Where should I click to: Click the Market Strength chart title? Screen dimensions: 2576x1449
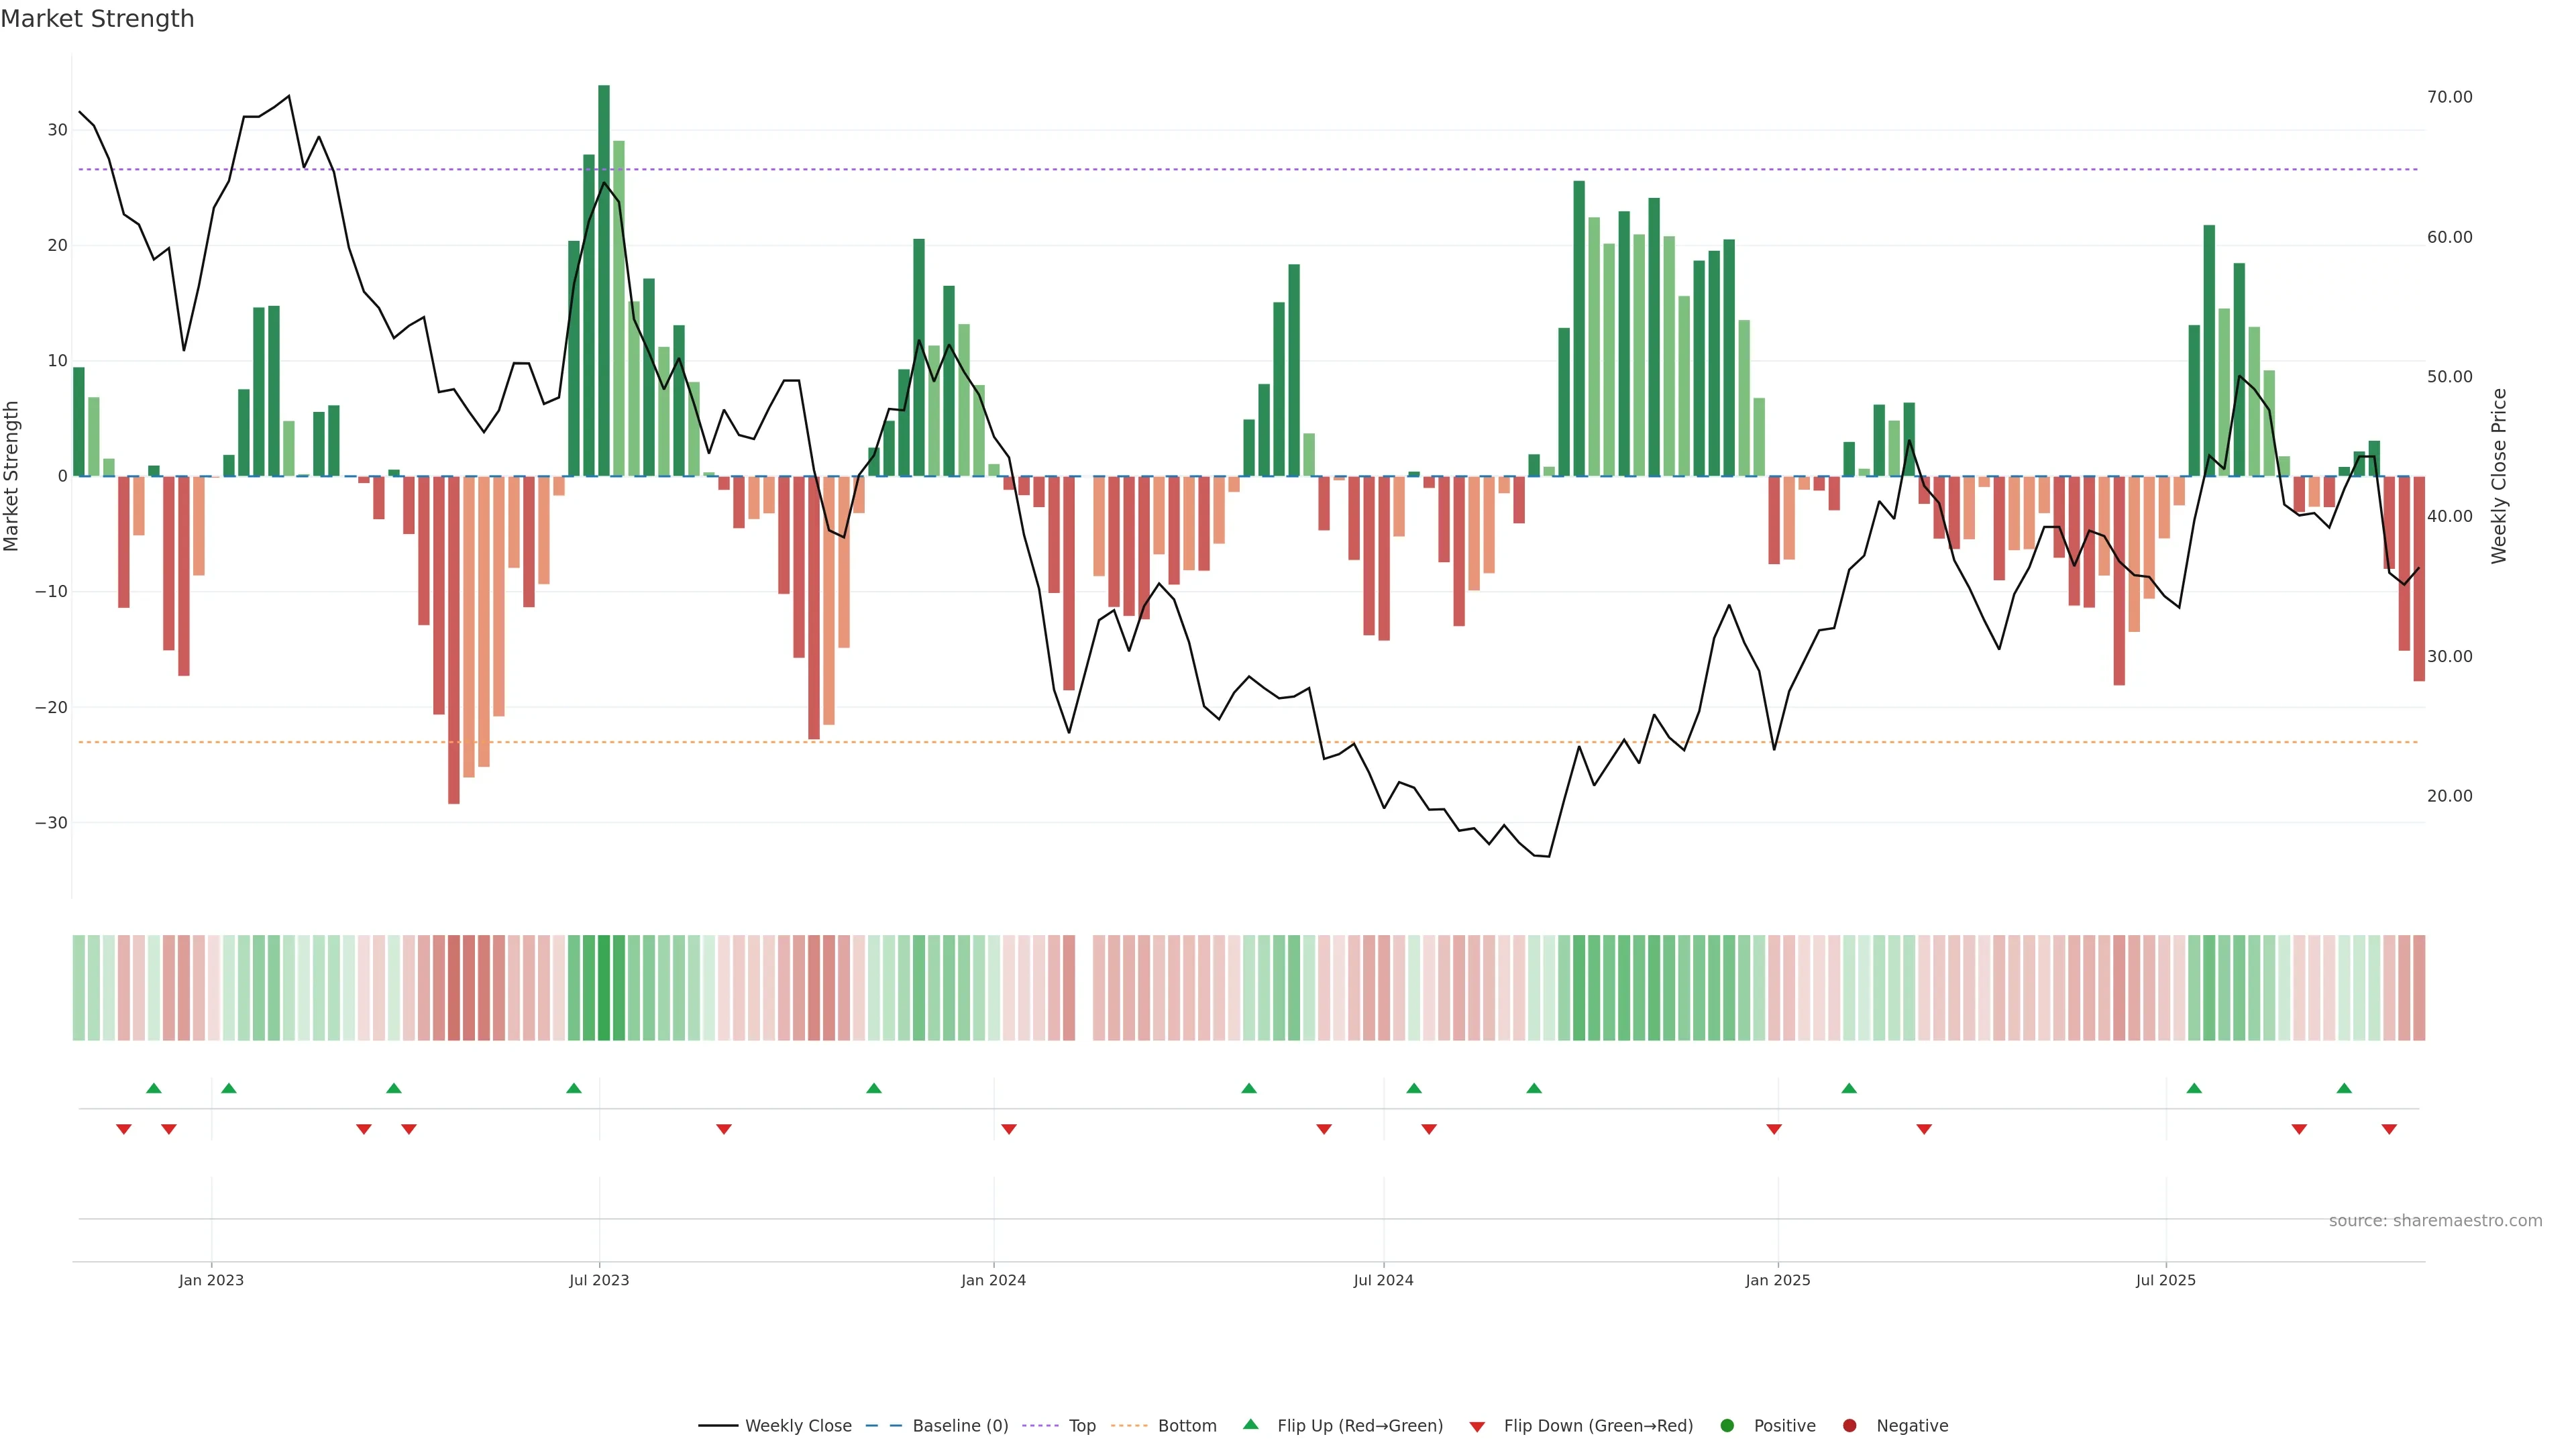tap(97, 19)
